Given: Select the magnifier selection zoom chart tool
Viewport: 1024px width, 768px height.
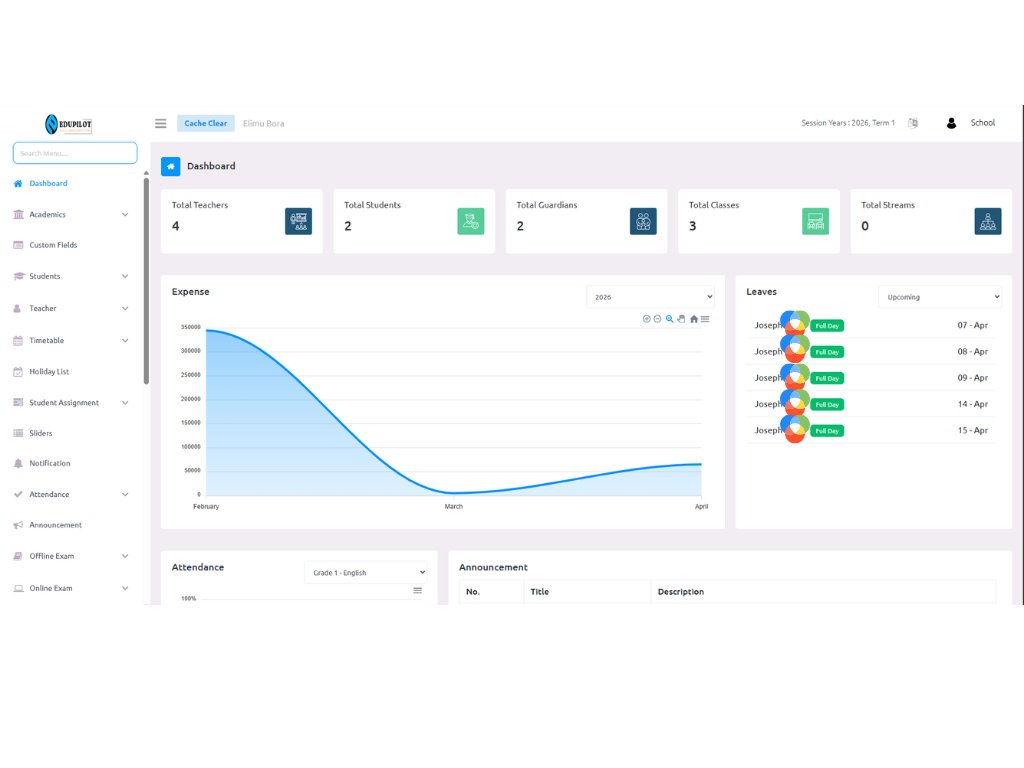Looking at the screenshot, I should pyautogui.click(x=670, y=319).
